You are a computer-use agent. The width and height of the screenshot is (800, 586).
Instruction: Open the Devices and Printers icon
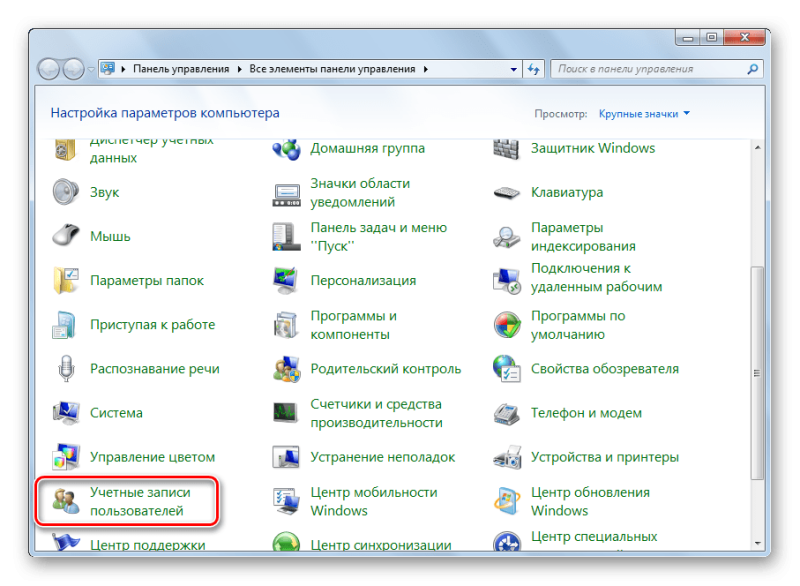point(507,457)
